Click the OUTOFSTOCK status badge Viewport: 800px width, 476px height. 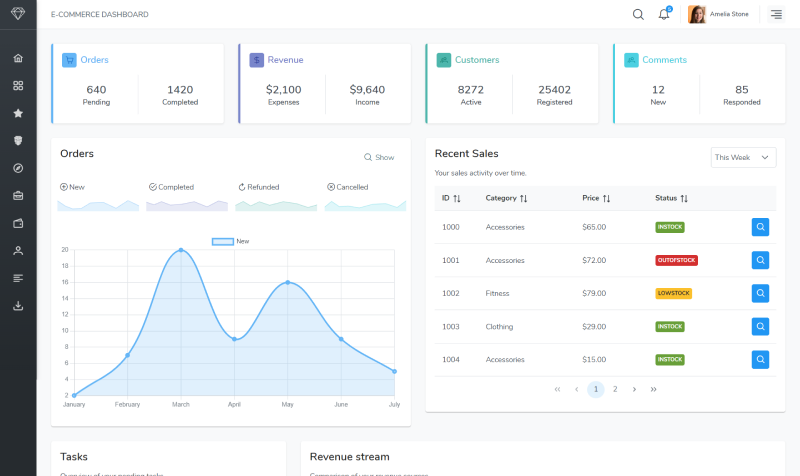click(677, 260)
